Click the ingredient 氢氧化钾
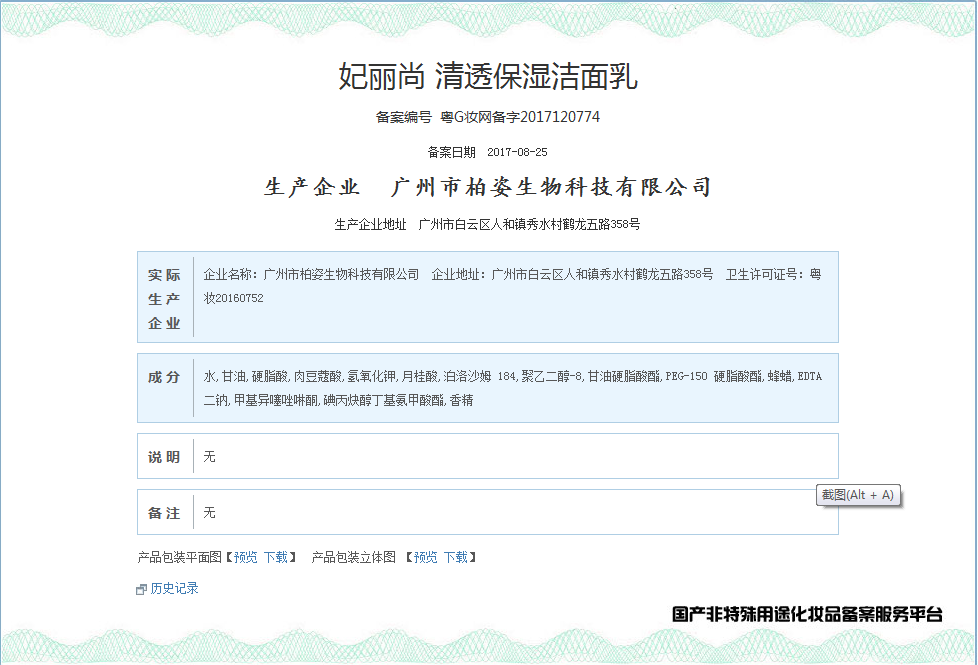The width and height of the screenshot is (978, 665). coord(372,376)
